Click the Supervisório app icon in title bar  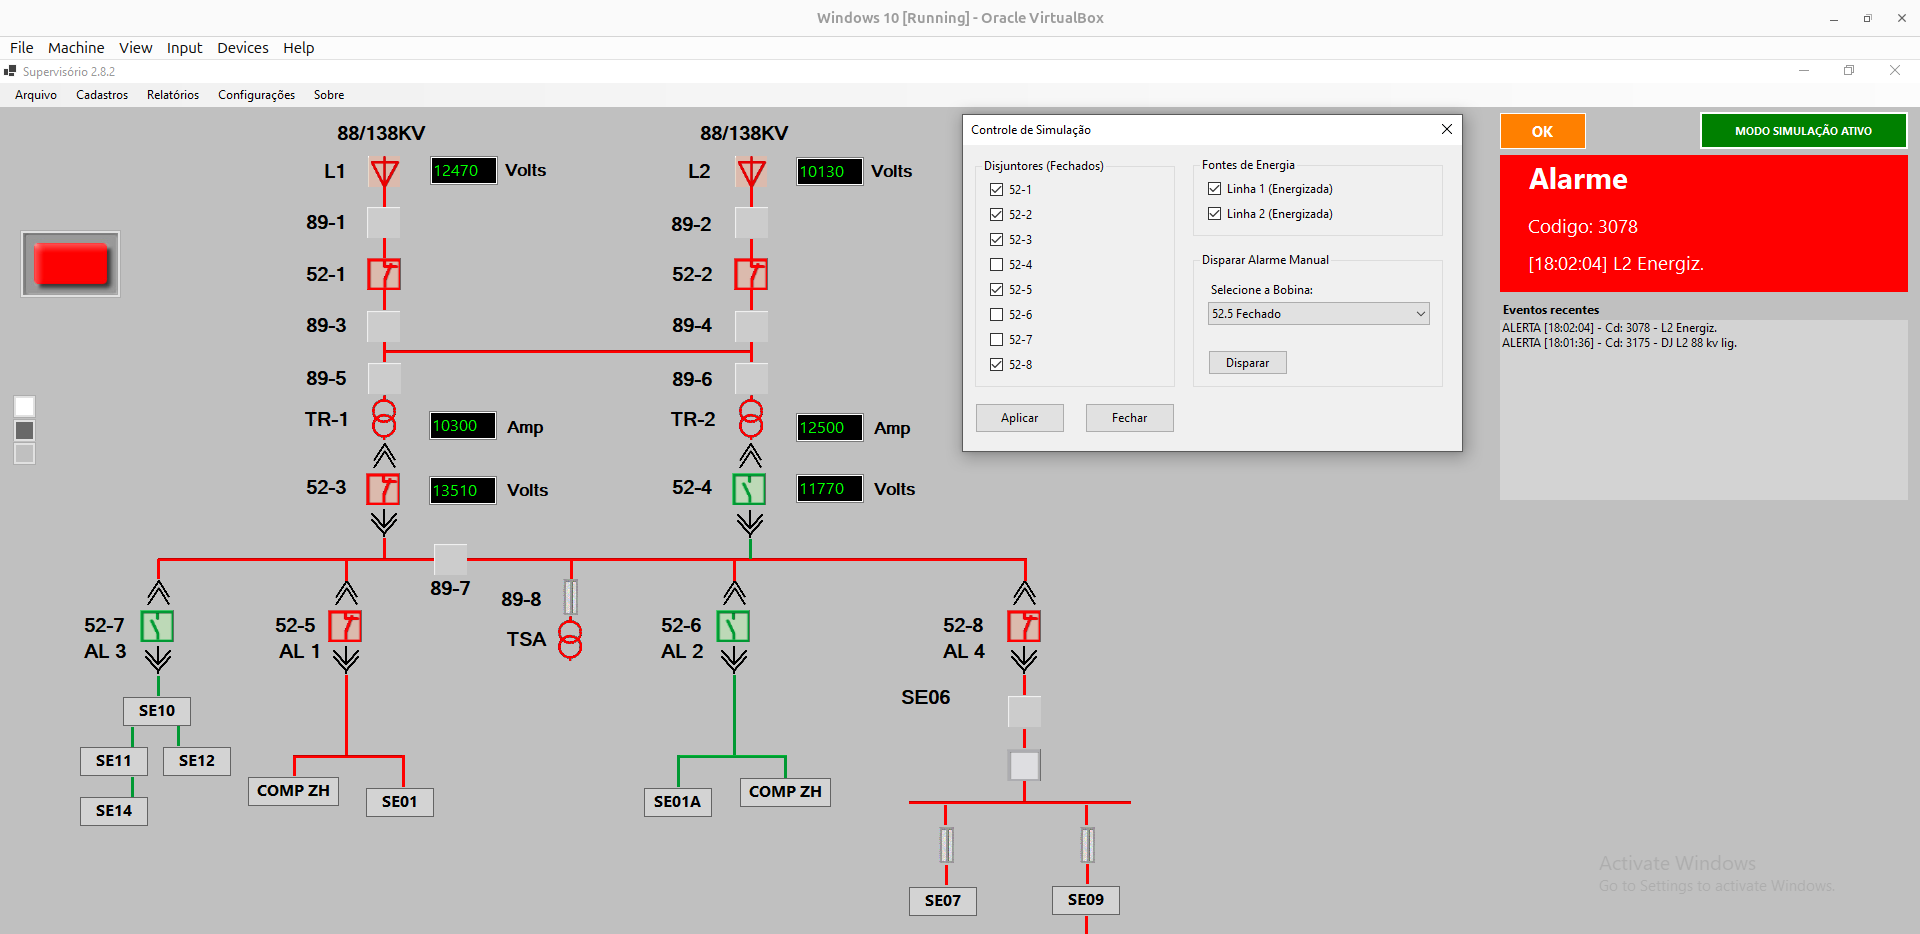[x=10, y=71]
